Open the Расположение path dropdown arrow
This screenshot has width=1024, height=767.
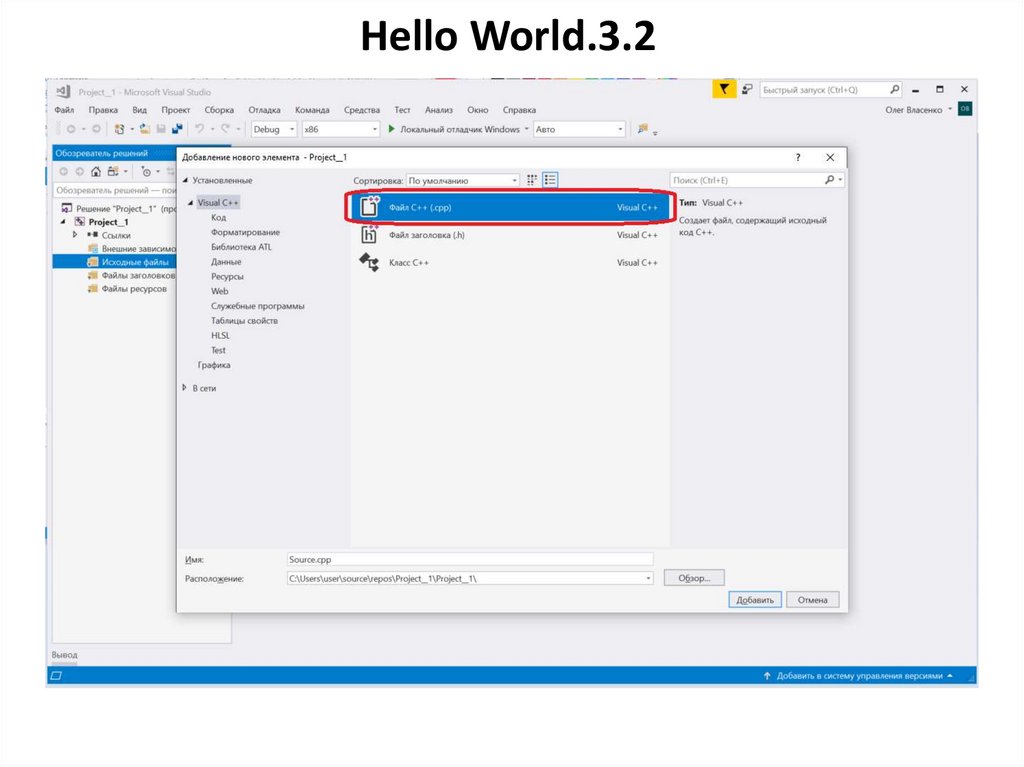click(648, 578)
